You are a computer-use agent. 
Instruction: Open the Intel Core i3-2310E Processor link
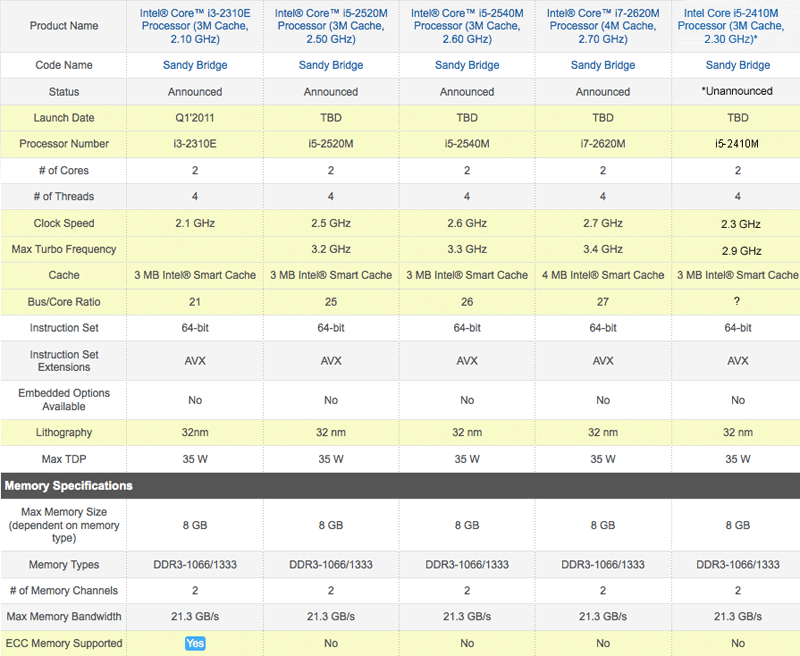click(195, 26)
